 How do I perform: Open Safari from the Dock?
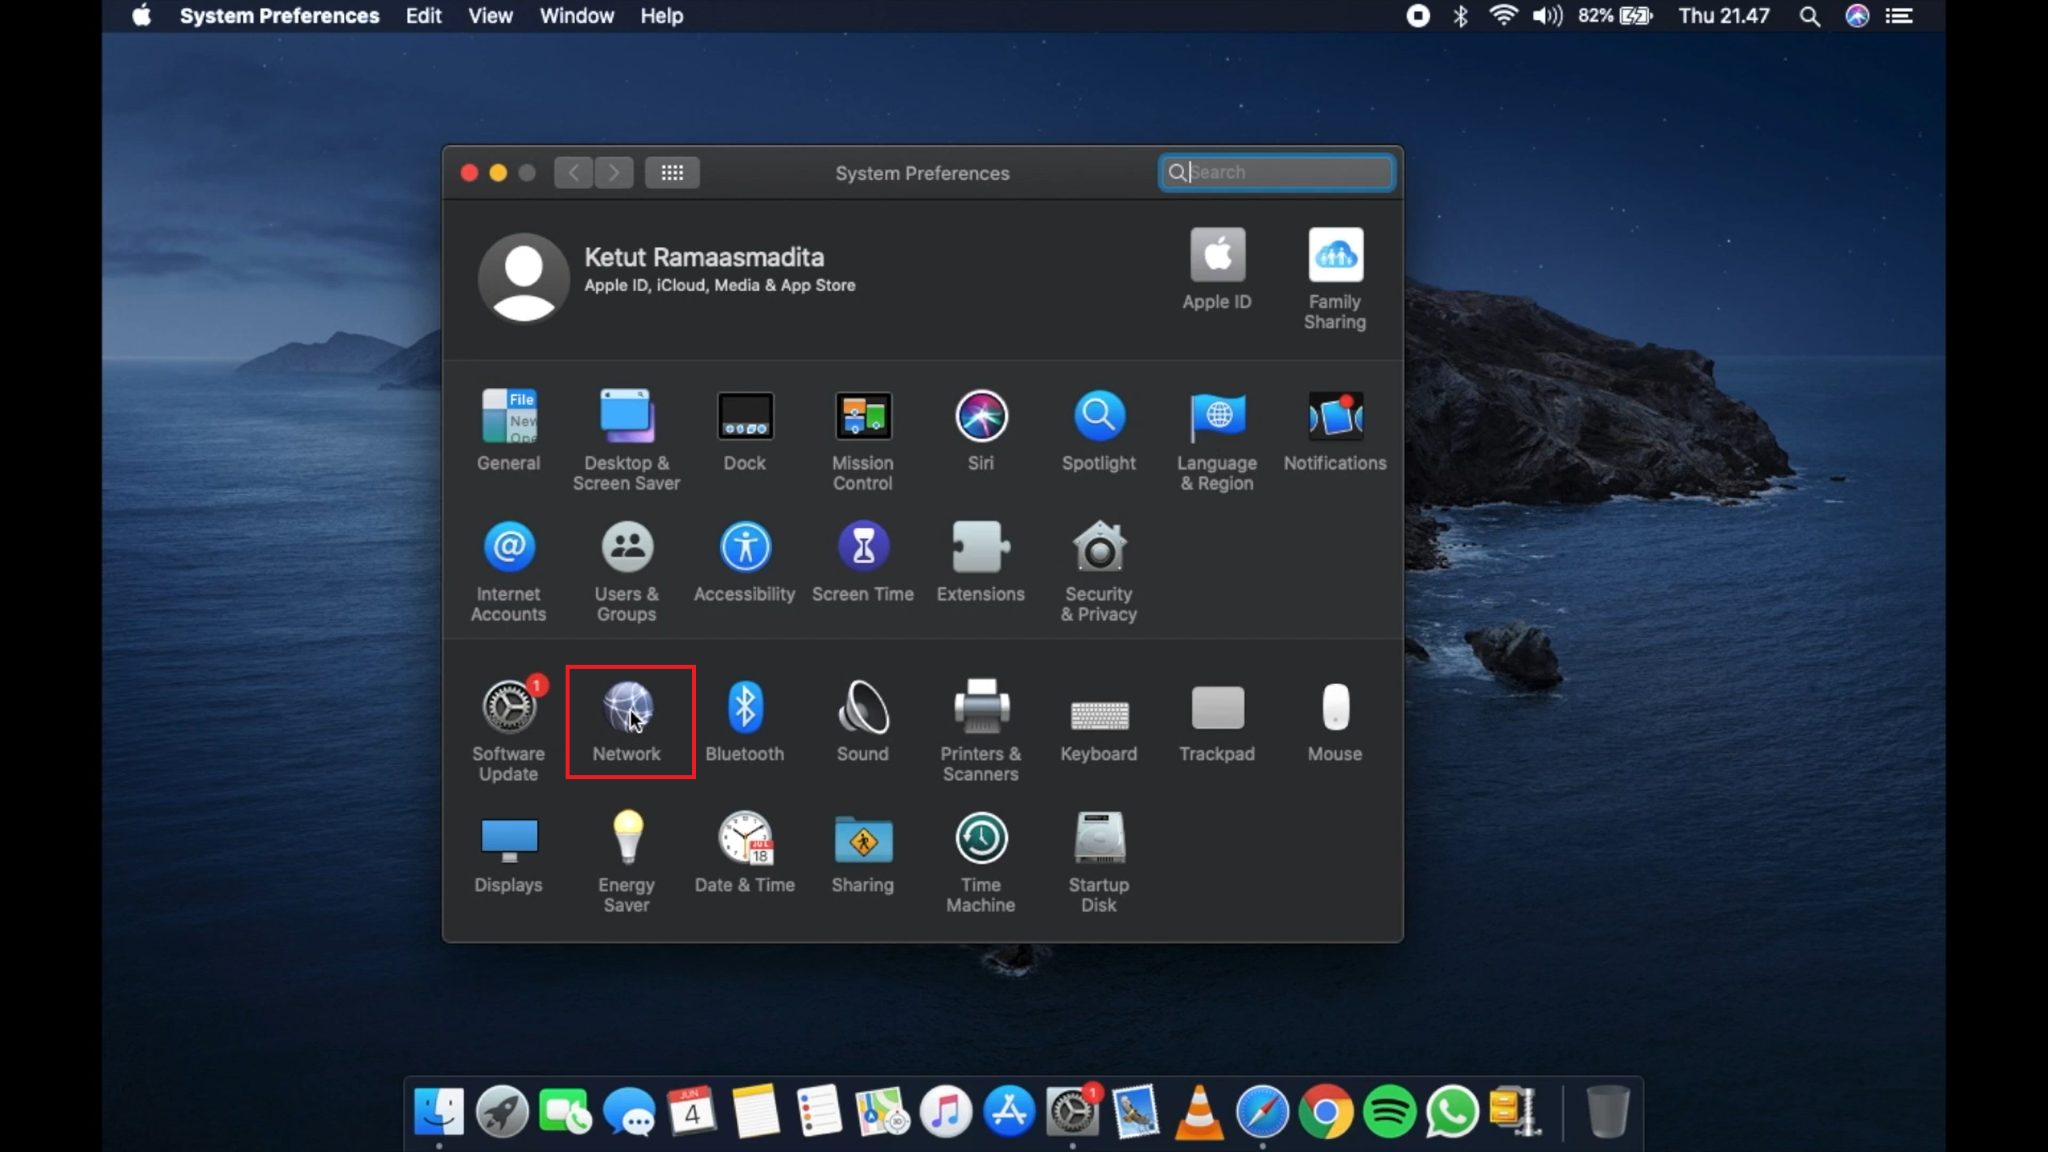point(1262,1111)
